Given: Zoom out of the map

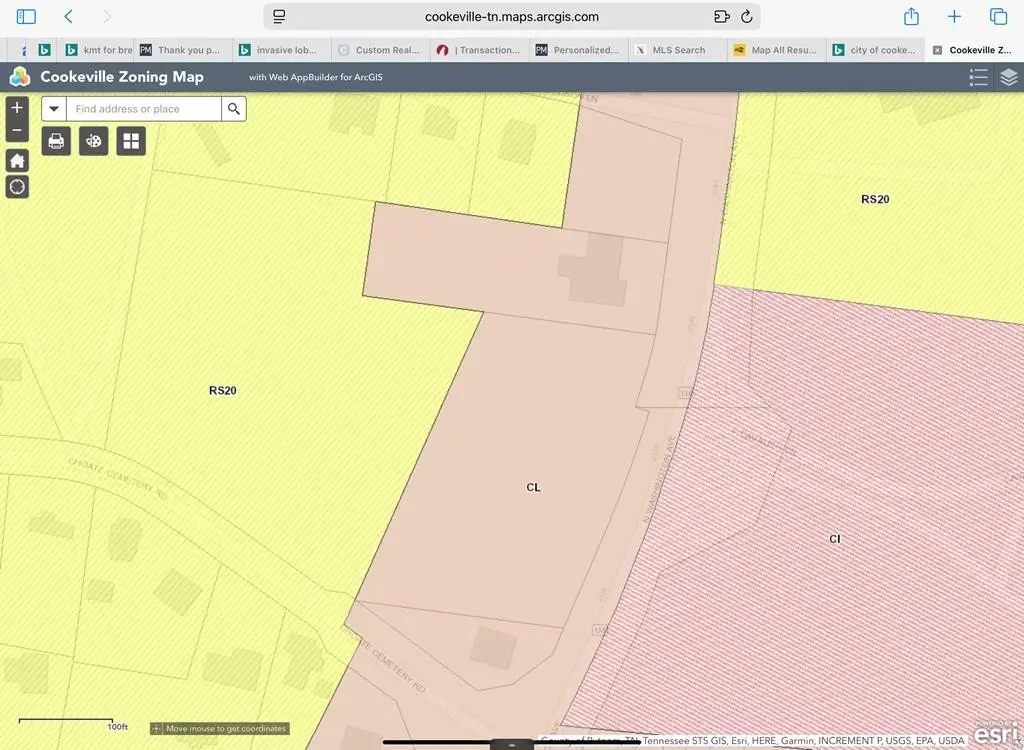Looking at the screenshot, I should coord(17,130).
